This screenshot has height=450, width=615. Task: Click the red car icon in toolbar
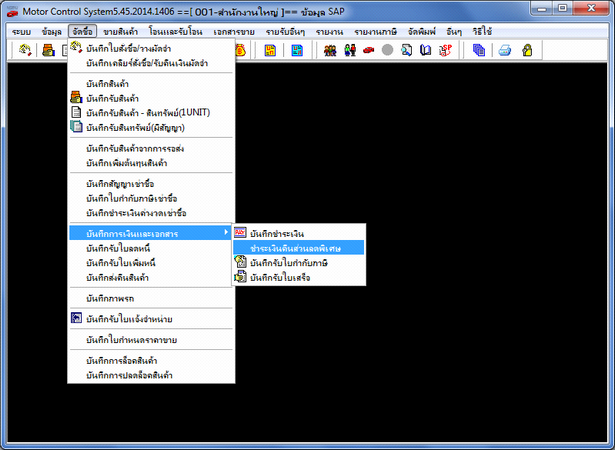coord(369,50)
